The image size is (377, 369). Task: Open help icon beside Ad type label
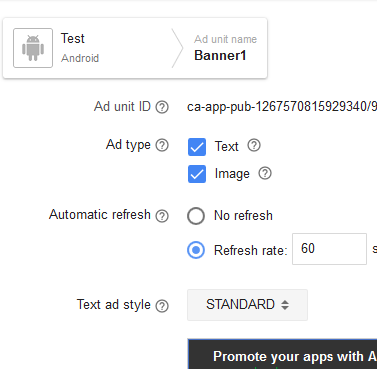click(162, 145)
